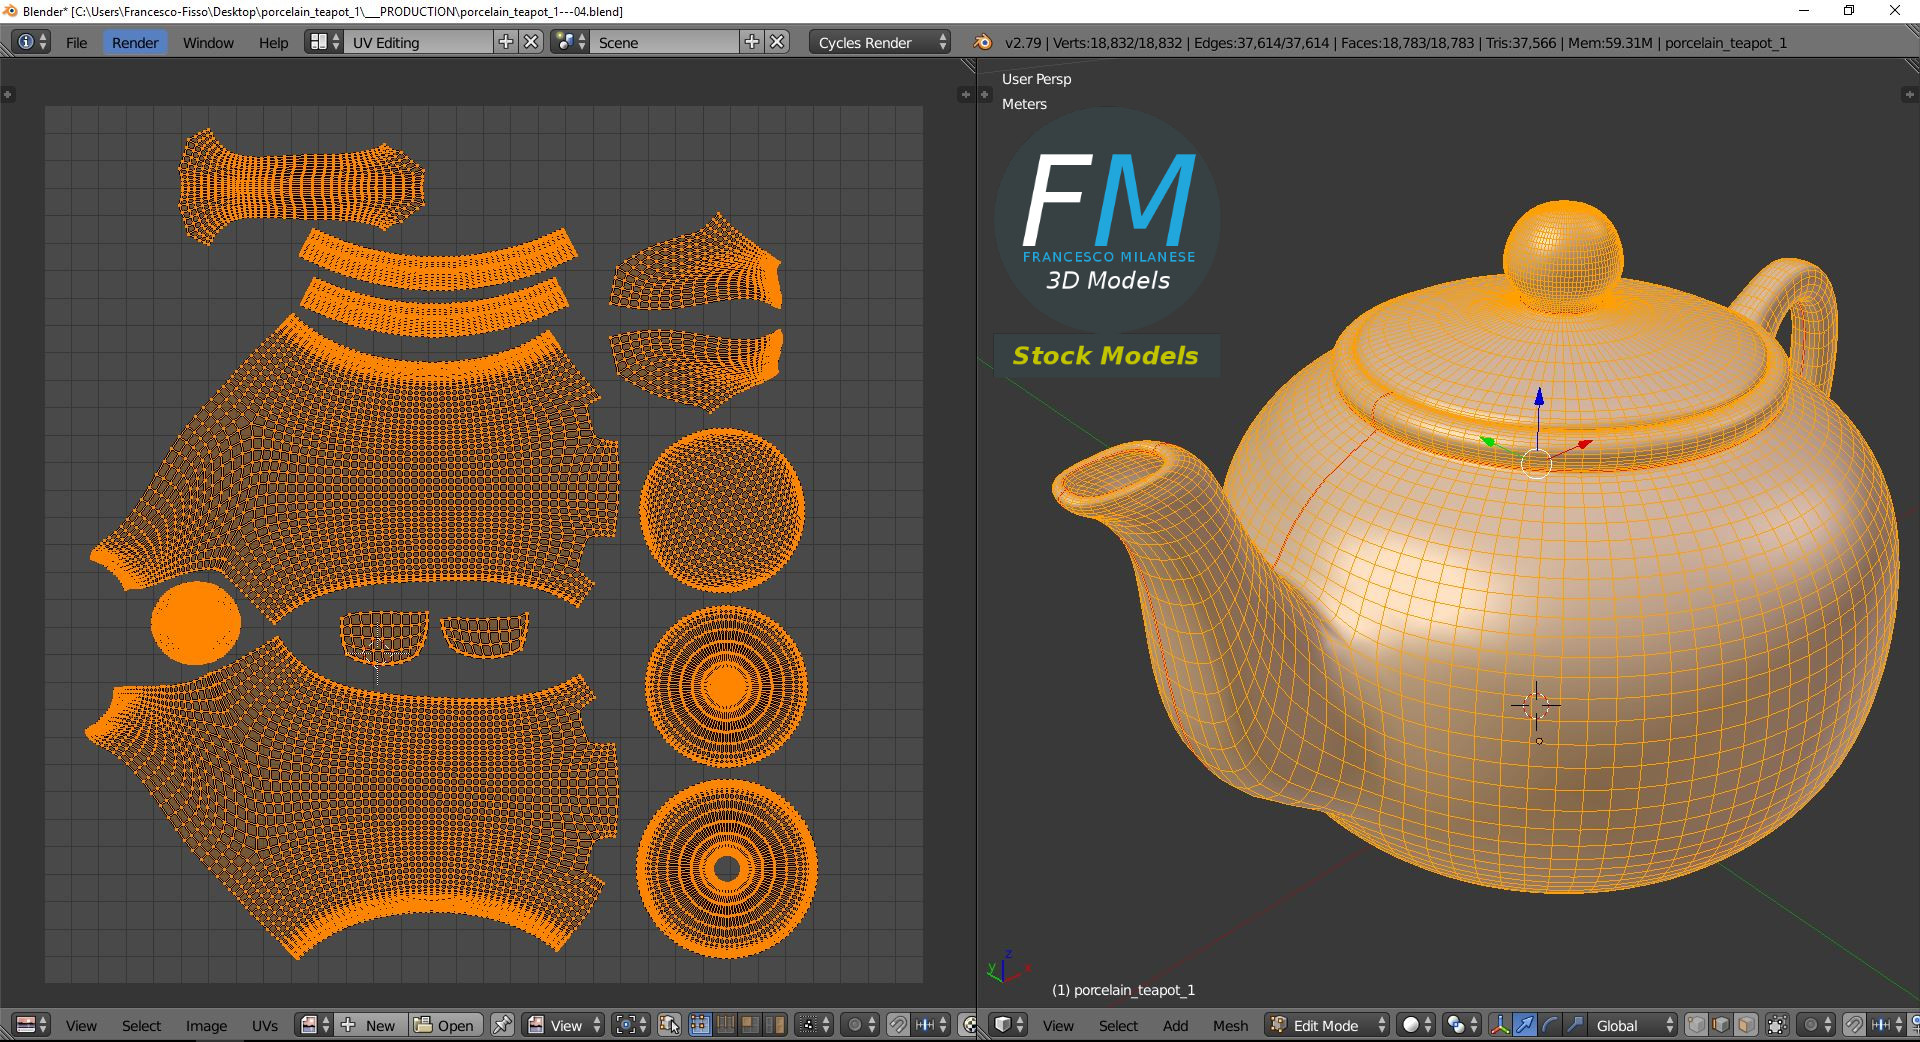Enable the translate manipulator arrow icon
The height and width of the screenshot is (1042, 1920).
click(x=1525, y=1025)
